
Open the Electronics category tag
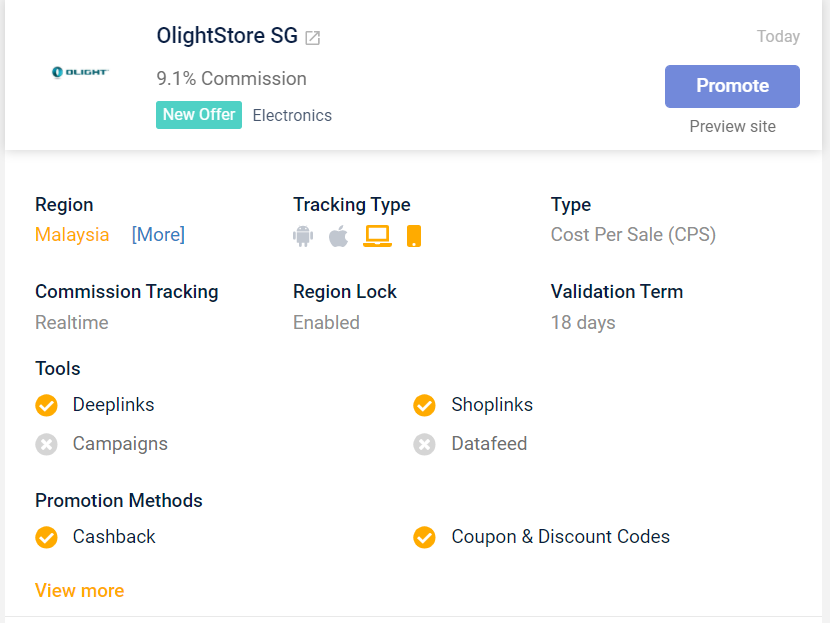(x=292, y=115)
